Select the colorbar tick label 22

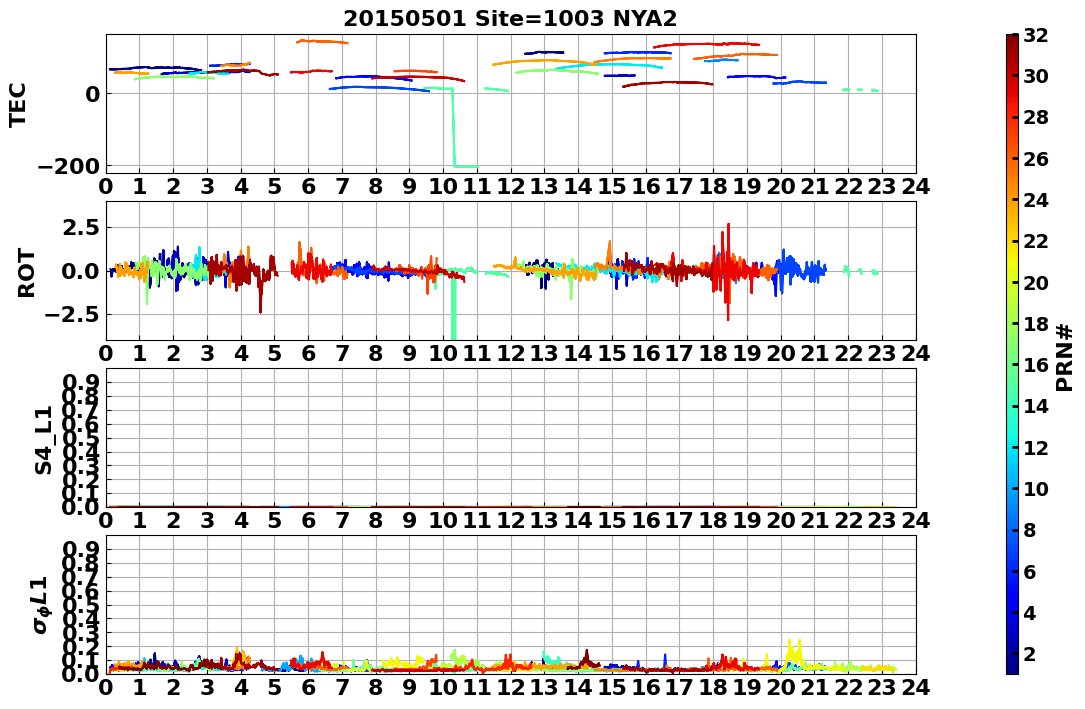(1036, 241)
